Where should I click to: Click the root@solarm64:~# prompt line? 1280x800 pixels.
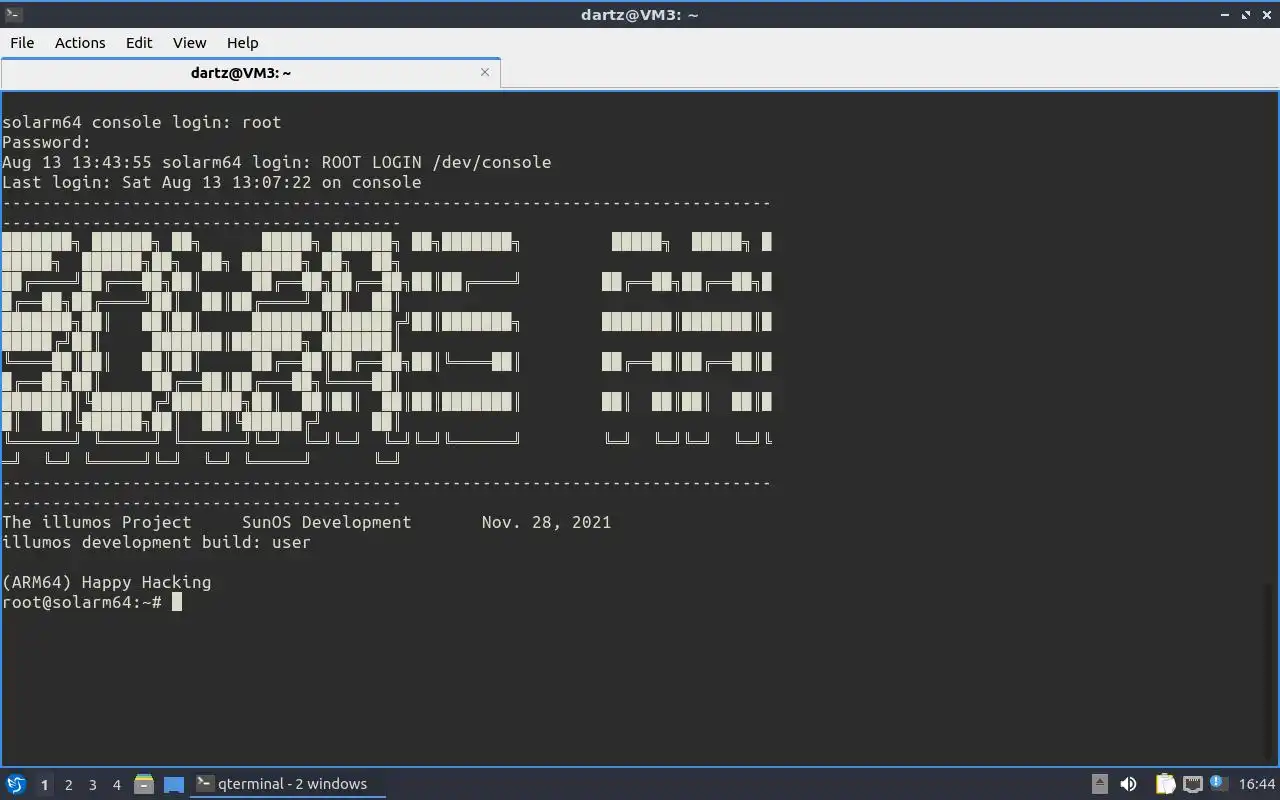(x=92, y=602)
